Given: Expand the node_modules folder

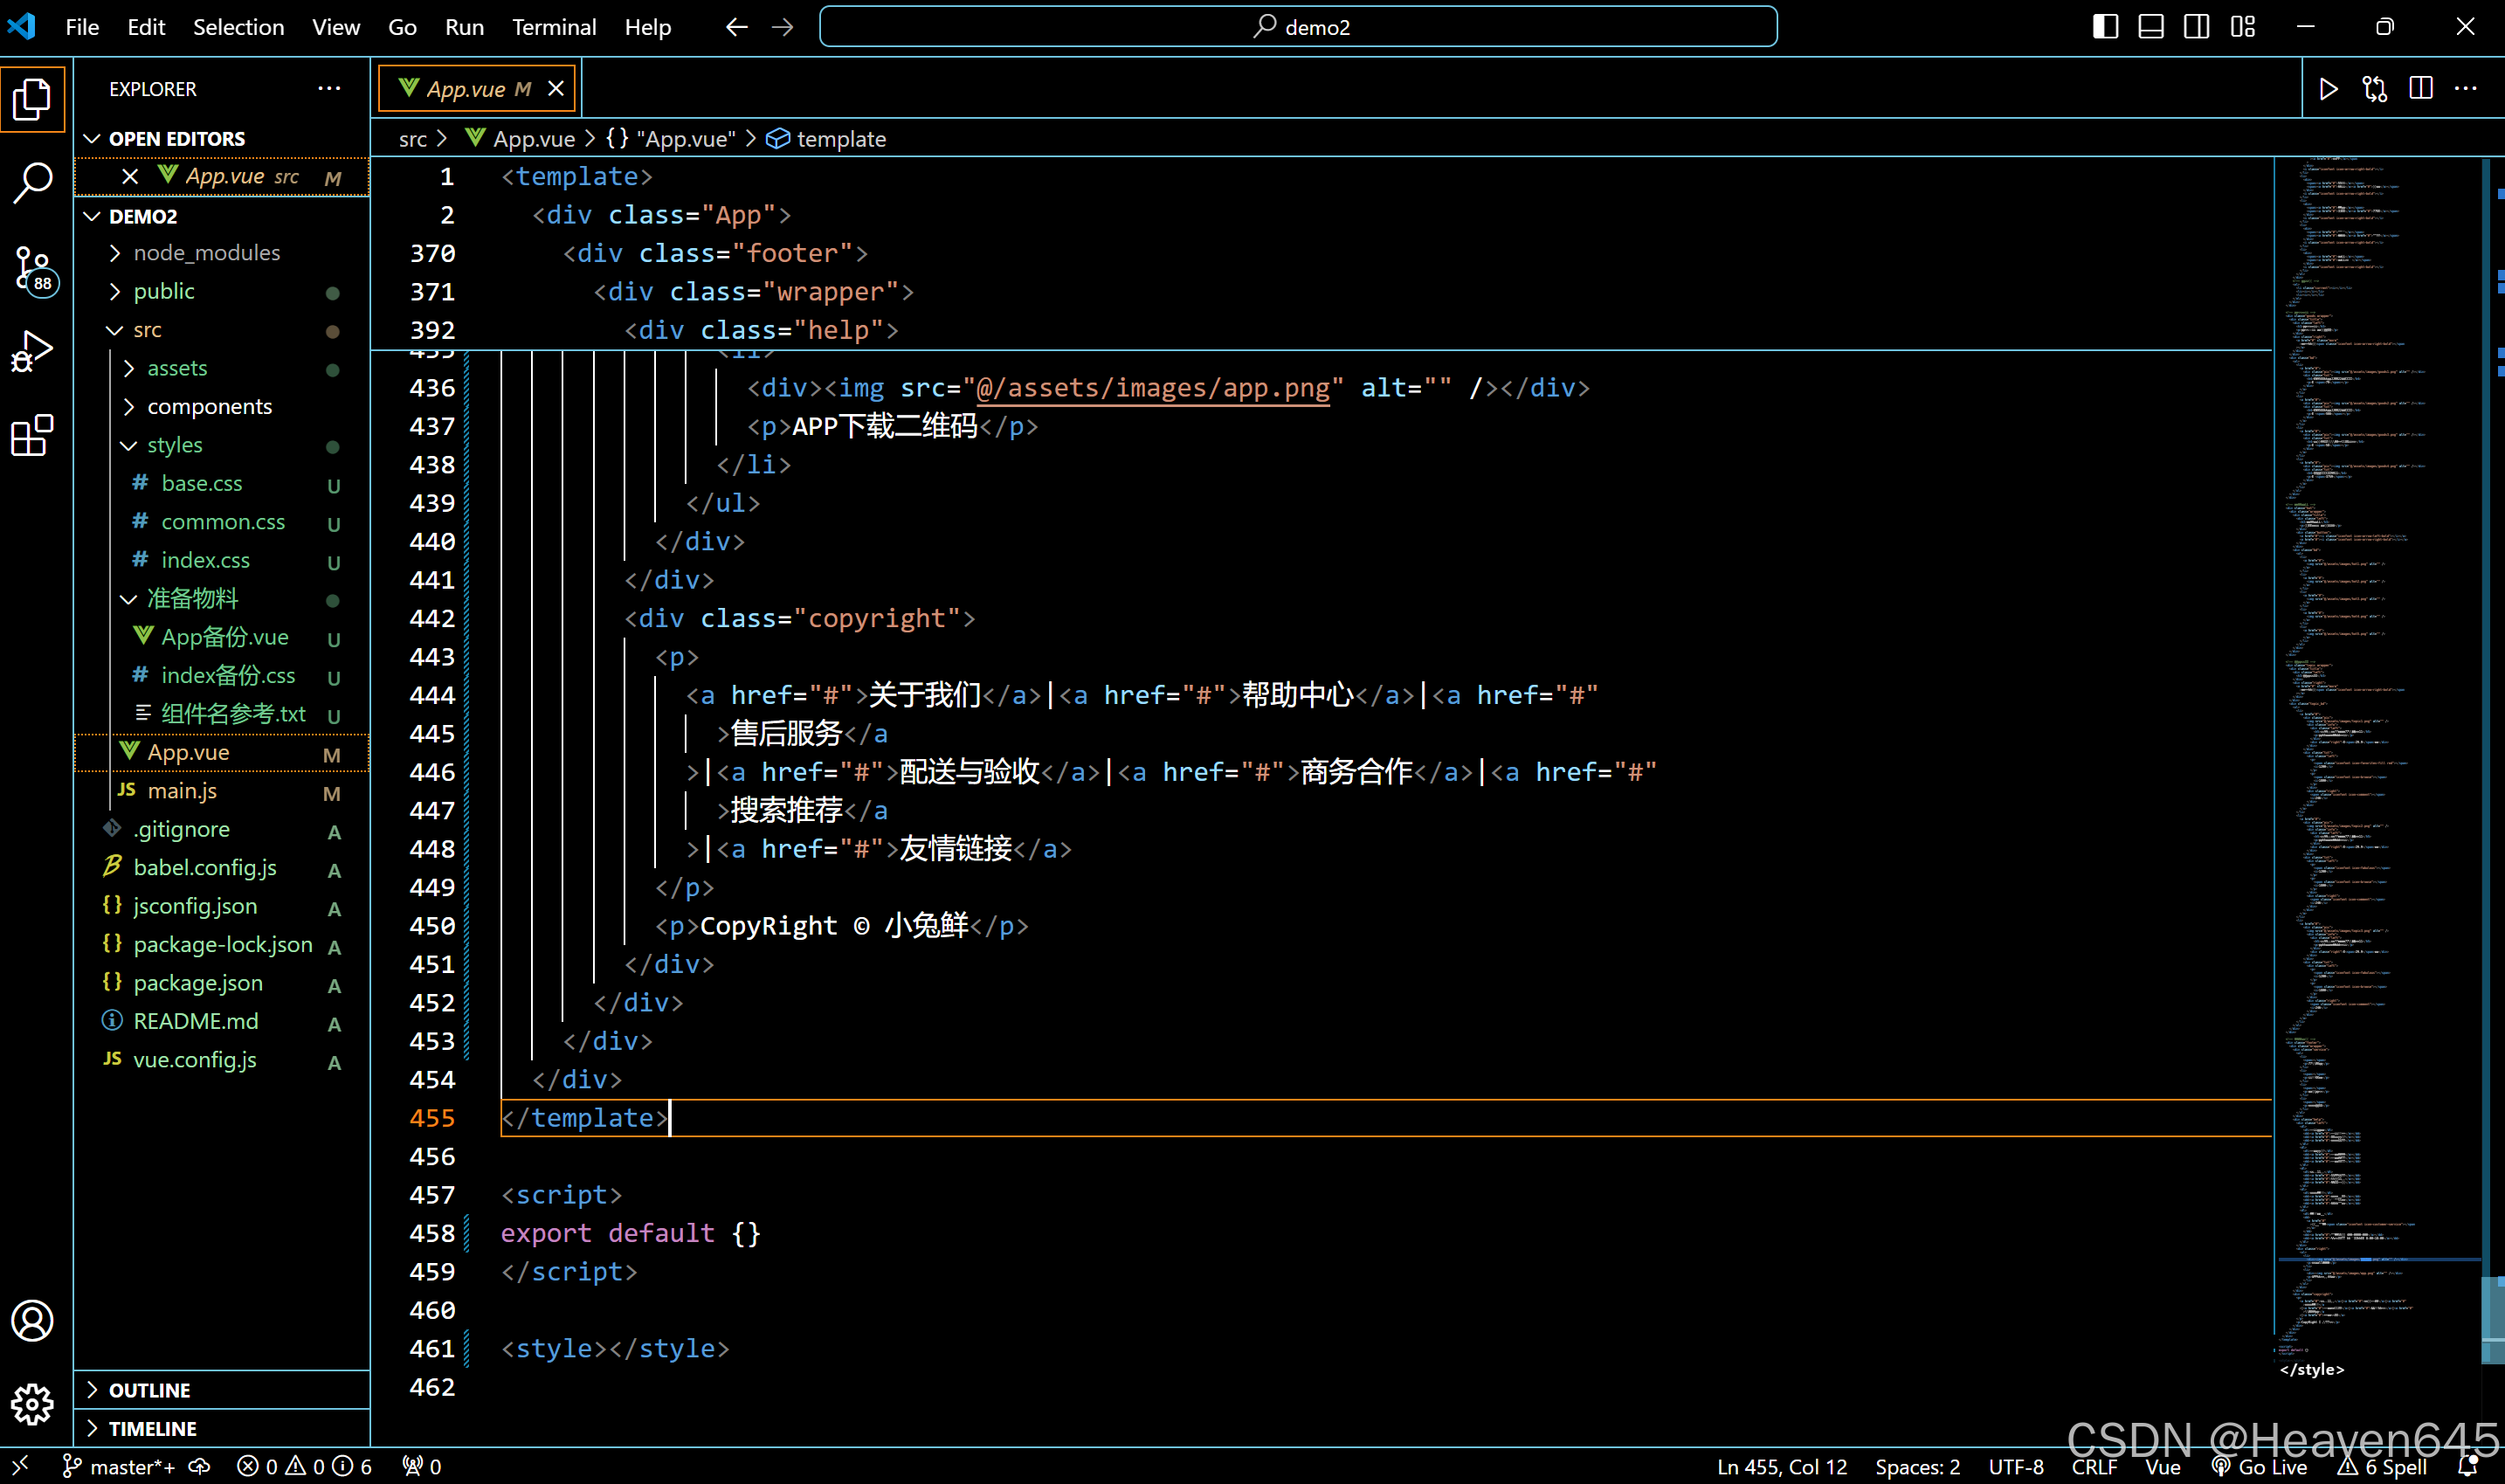Looking at the screenshot, I should (x=221, y=253).
